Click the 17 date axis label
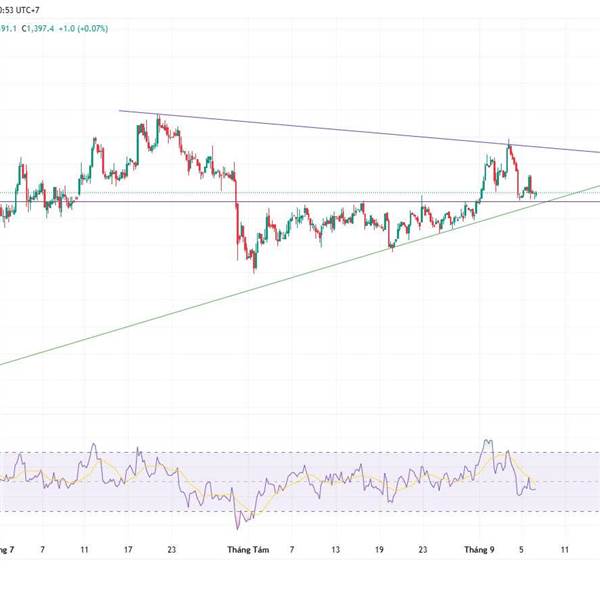This screenshot has height=600, width=600. click(x=128, y=550)
